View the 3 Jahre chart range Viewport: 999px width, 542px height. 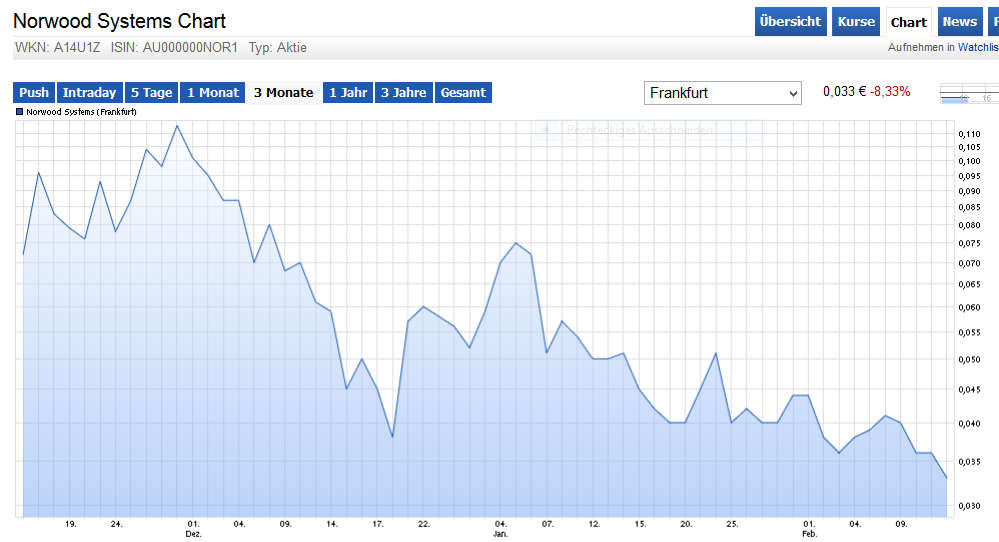click(404, 93)
